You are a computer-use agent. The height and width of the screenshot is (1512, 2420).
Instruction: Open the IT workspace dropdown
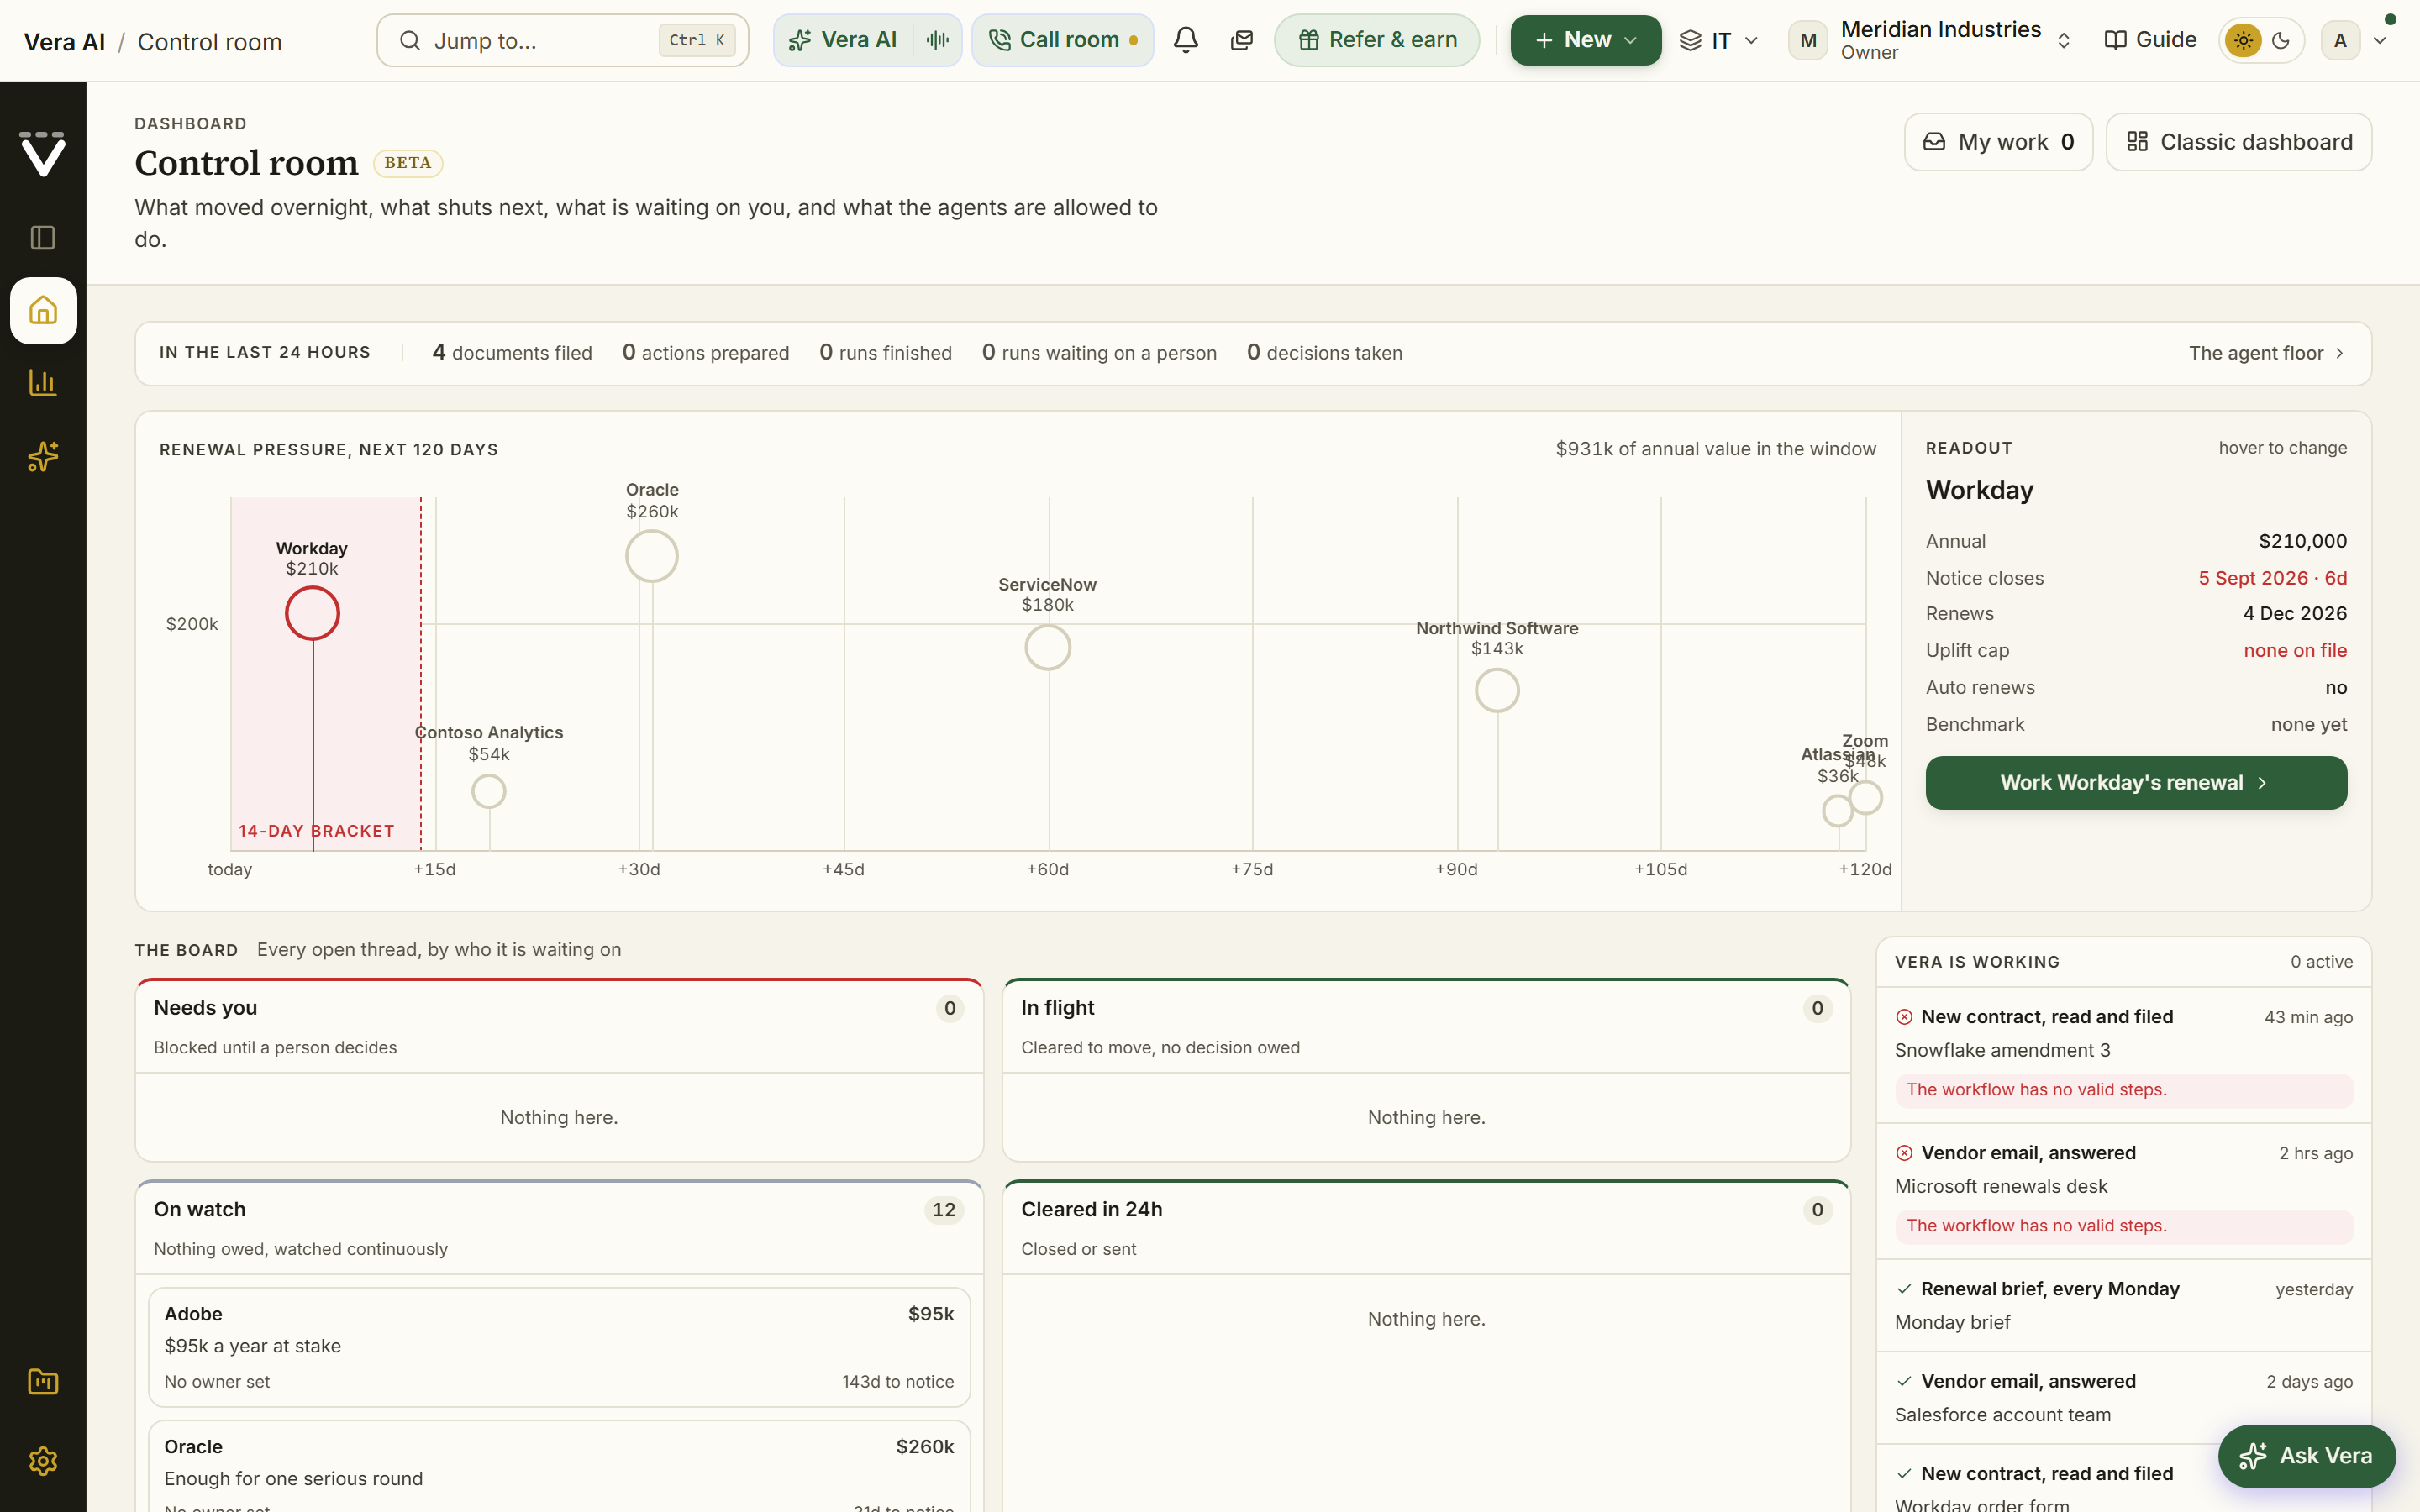(x=1719, y=40)
